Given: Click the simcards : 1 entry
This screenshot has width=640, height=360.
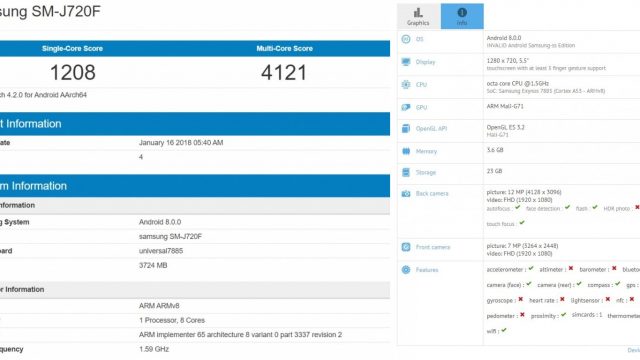Looking at the screenshot, I should [x=587, y=315].
